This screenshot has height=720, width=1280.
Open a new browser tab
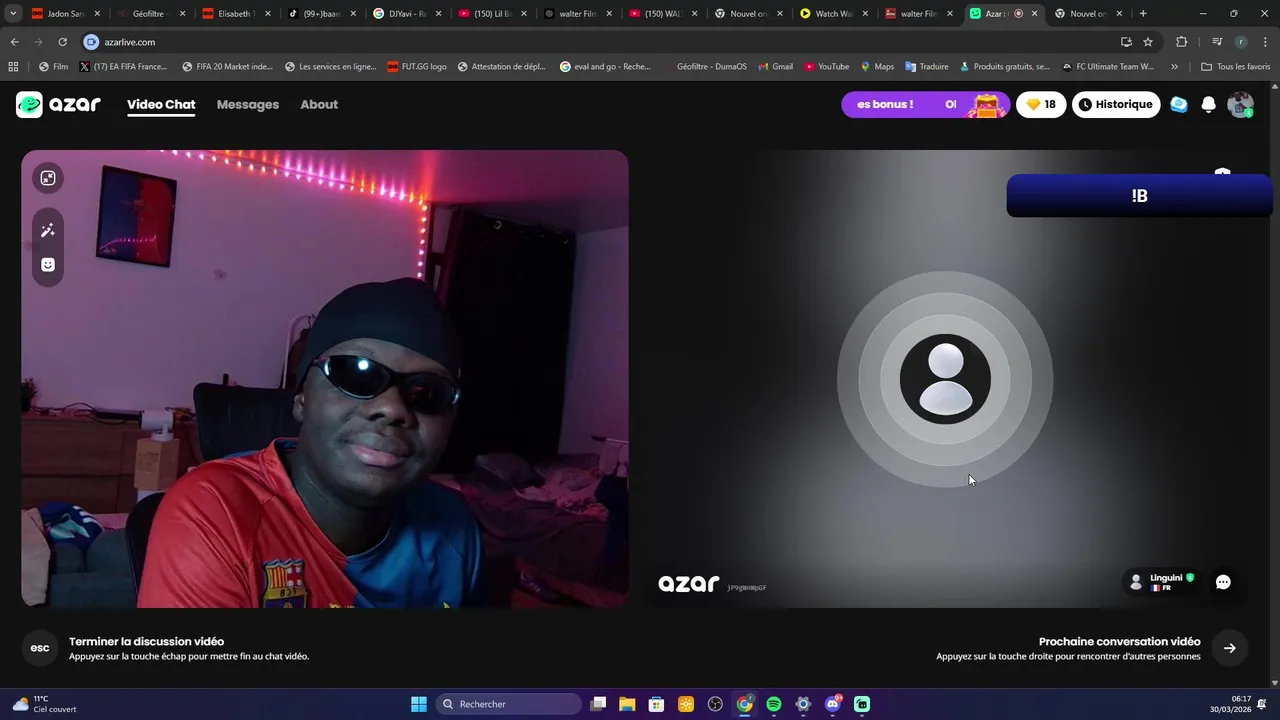1143,14
